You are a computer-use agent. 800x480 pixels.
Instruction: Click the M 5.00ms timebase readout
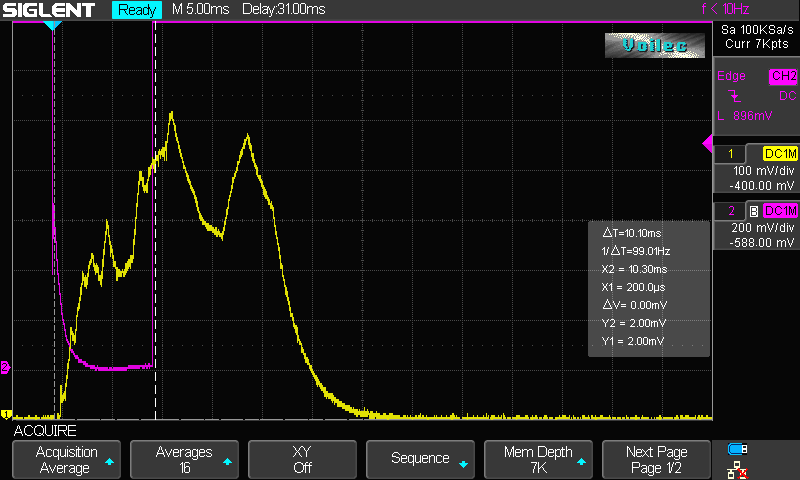(201, 9)
